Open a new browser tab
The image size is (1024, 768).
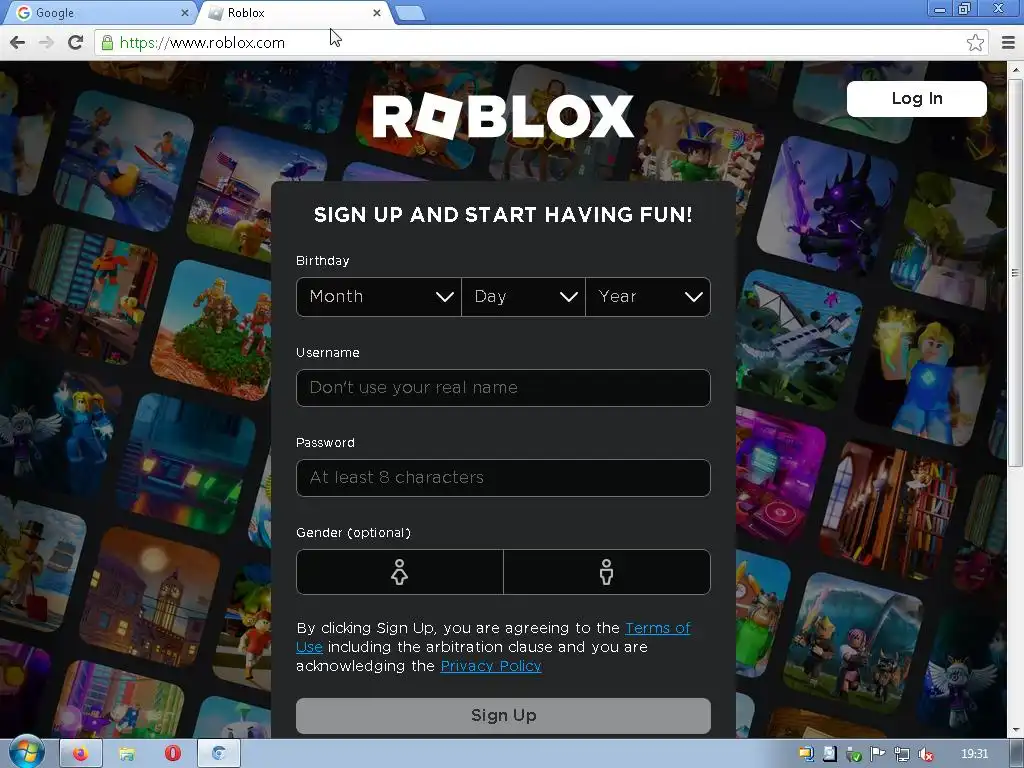point(410,12)
